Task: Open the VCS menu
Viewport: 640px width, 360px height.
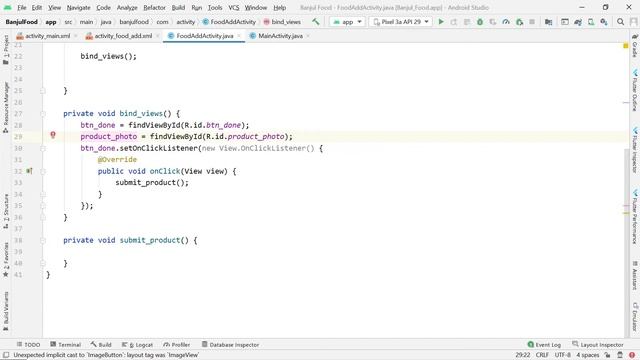Action: [233, 7]
